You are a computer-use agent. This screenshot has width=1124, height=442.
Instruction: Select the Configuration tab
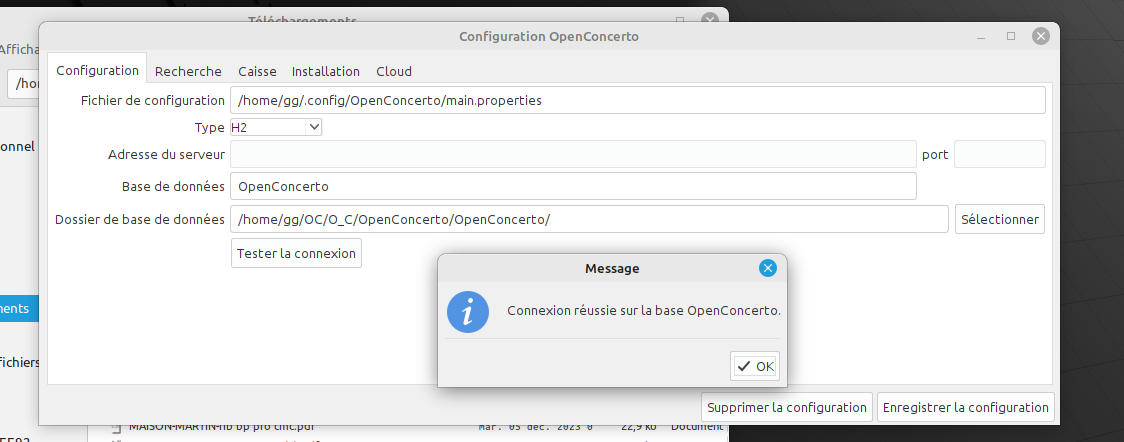97,71
